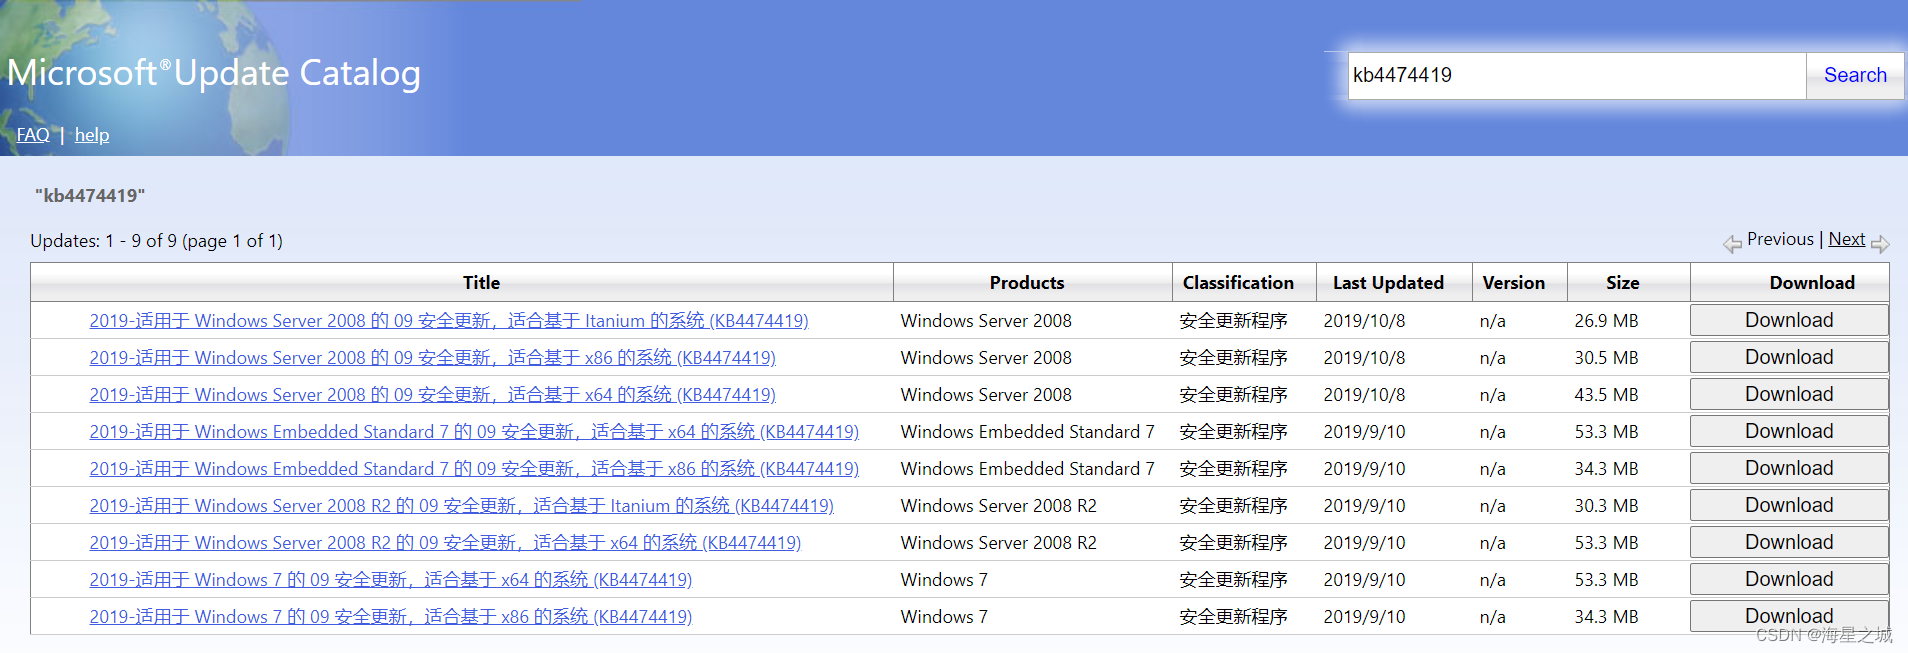Open the FAQ link
This screenshot has height=653, width=1908.
pyautogui.click(x=33, y=135)
